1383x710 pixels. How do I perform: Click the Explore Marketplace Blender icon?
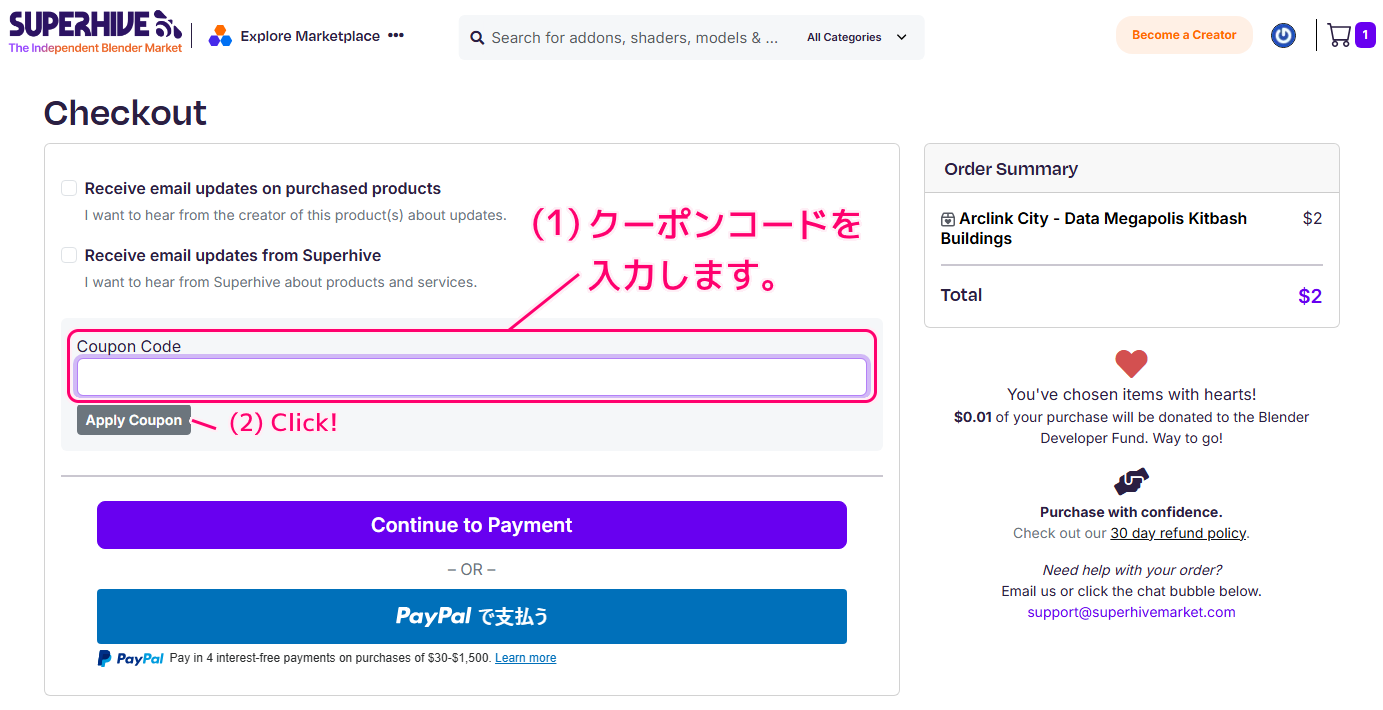pos(219,36)
